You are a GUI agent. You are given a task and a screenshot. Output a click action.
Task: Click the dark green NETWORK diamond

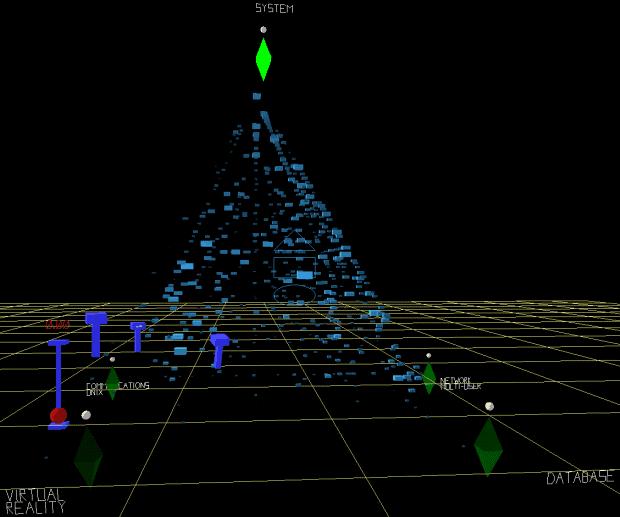pos(429,378)
